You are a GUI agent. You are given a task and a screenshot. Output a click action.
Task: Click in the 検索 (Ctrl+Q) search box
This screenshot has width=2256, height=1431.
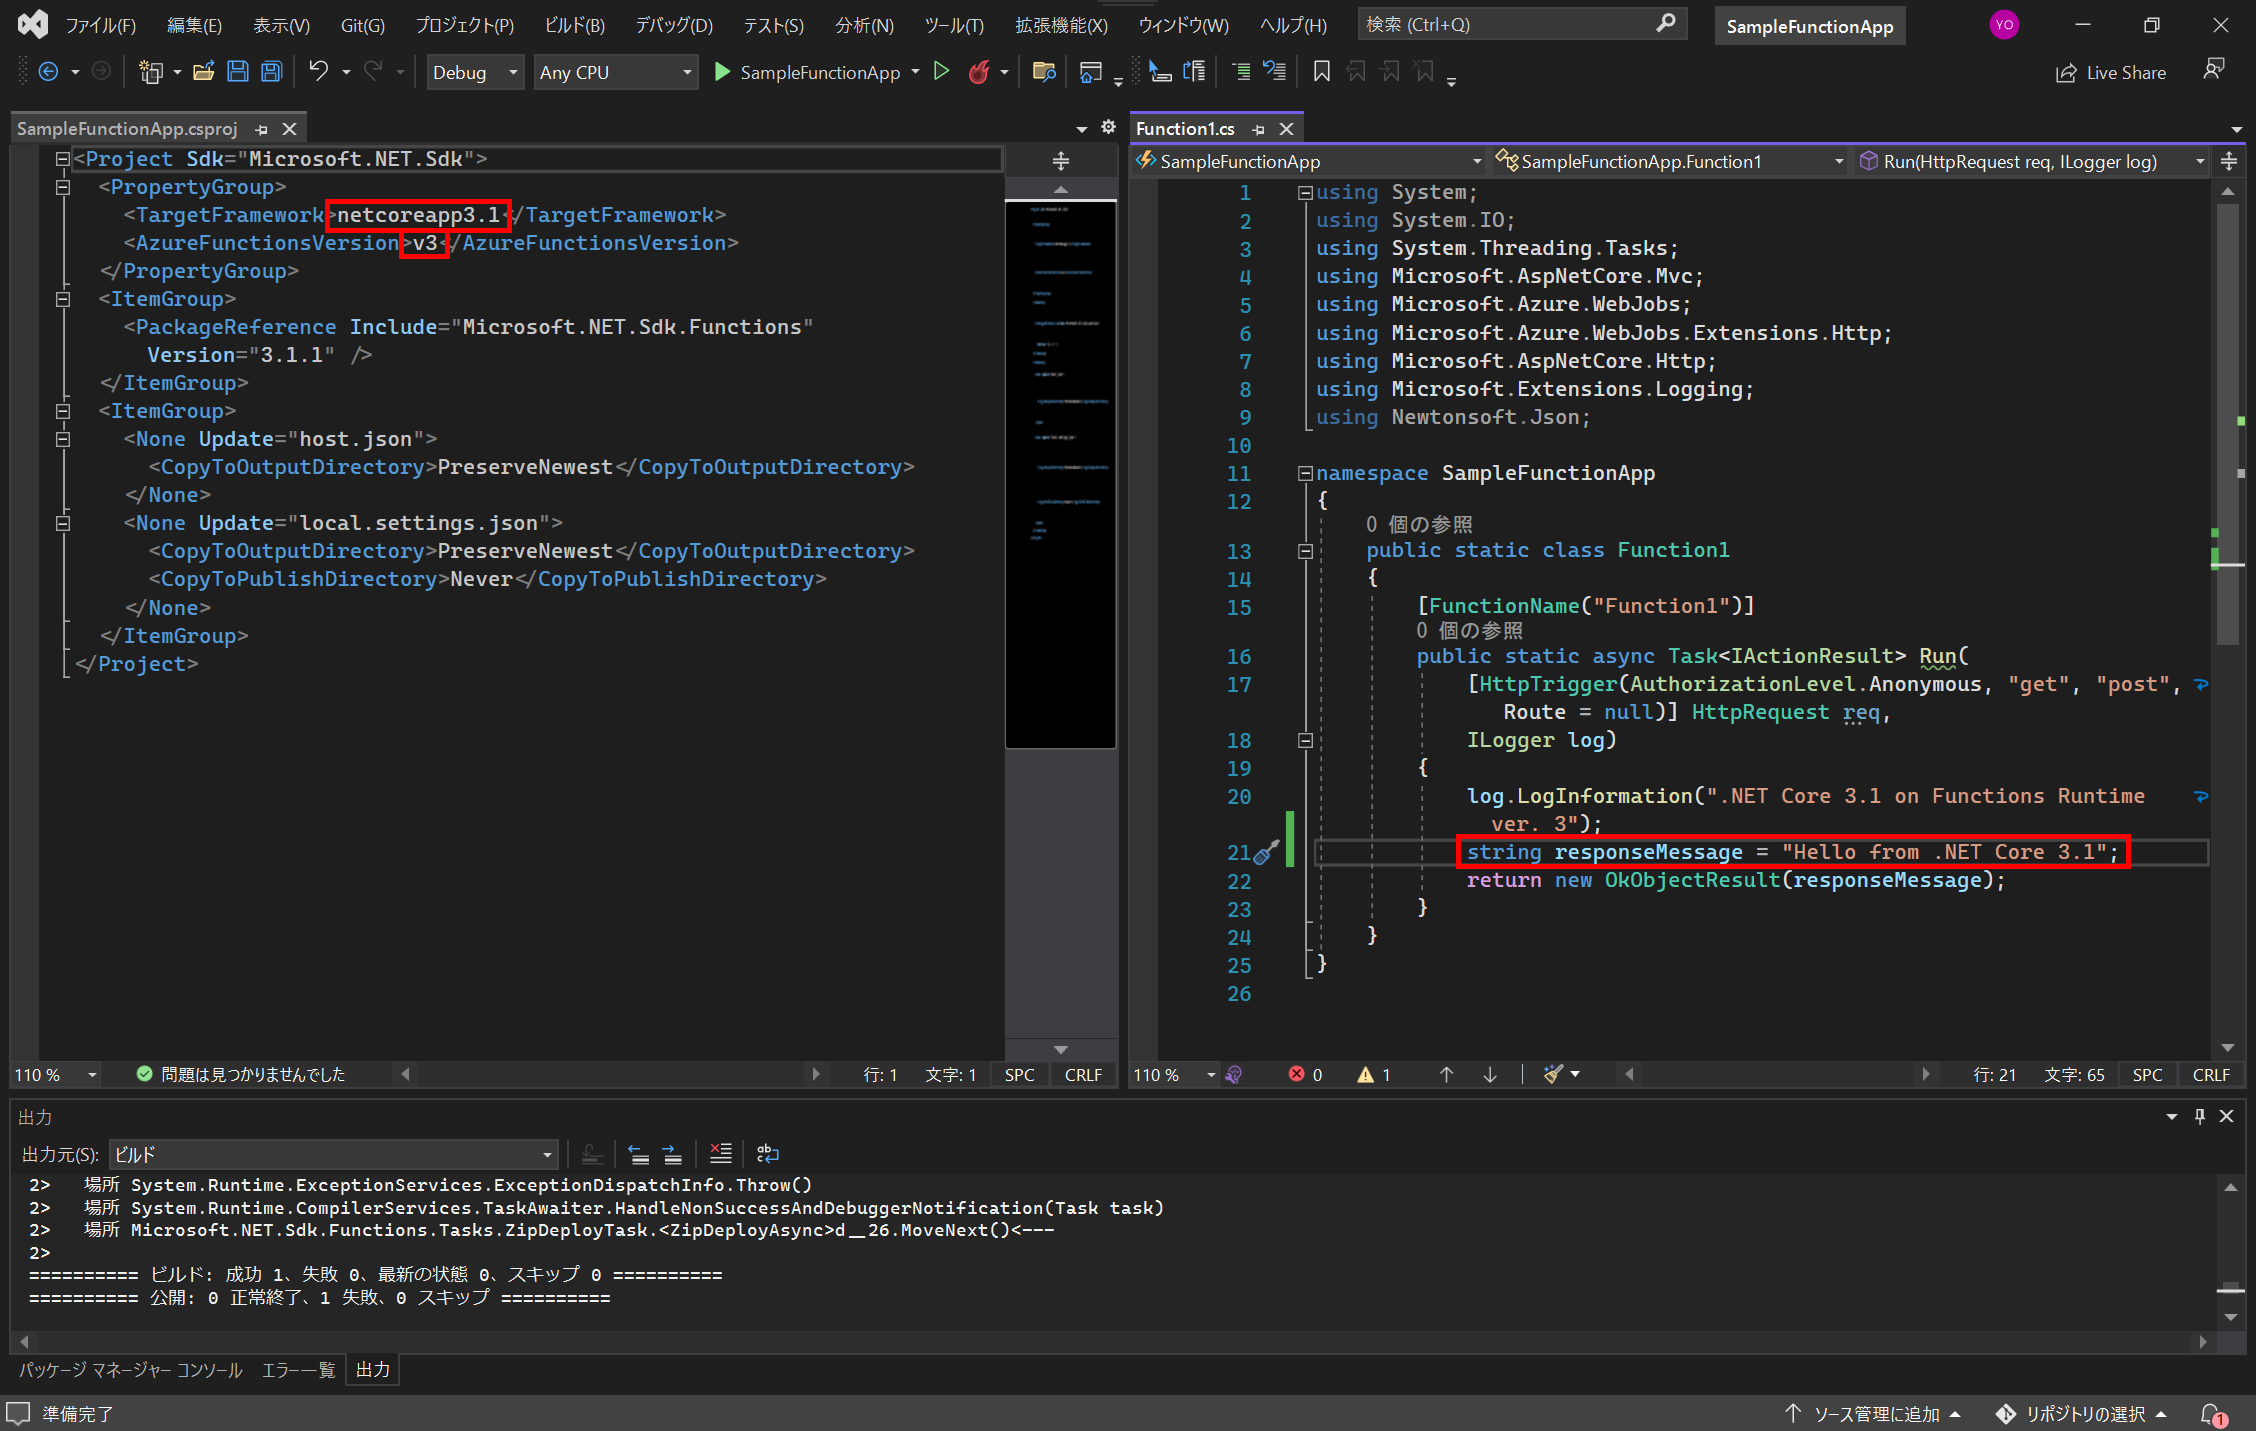(1508, 24)
